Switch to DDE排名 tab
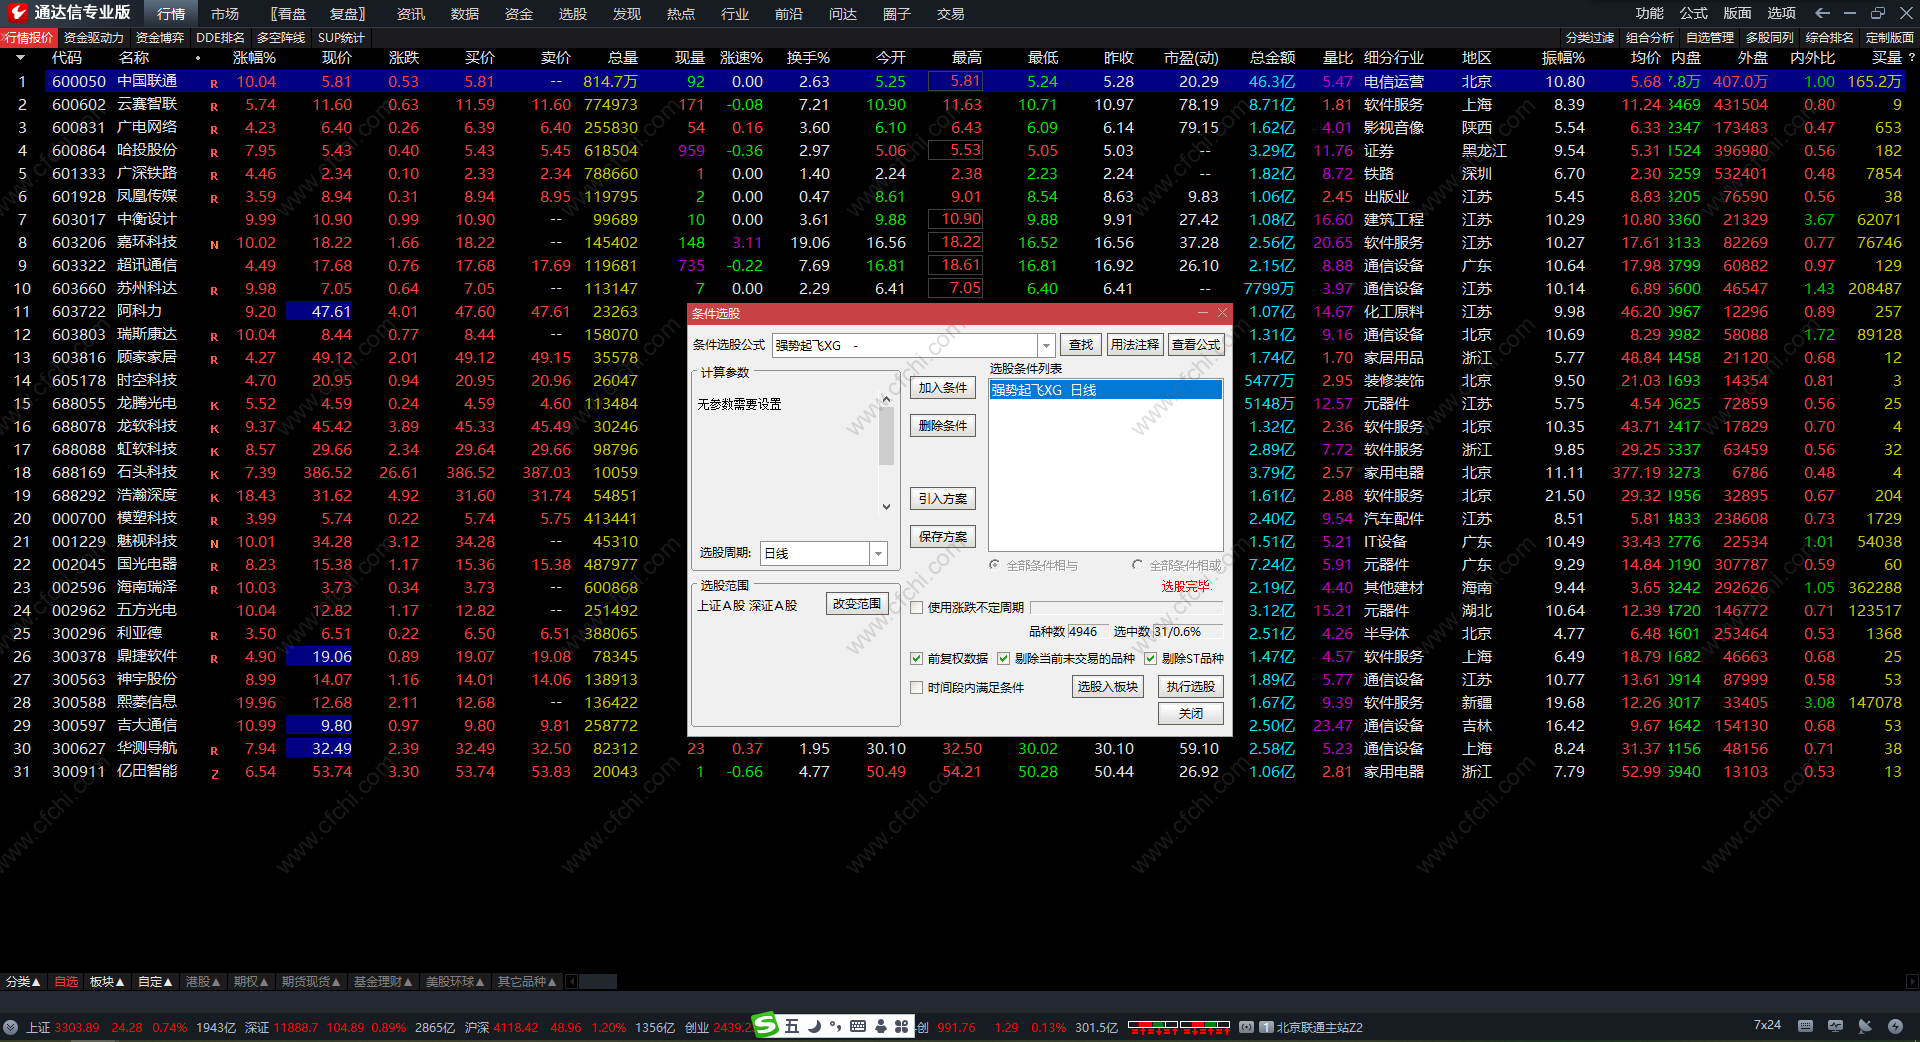The height and width of the screenshot is (1042, 1920). pos(220,37)
